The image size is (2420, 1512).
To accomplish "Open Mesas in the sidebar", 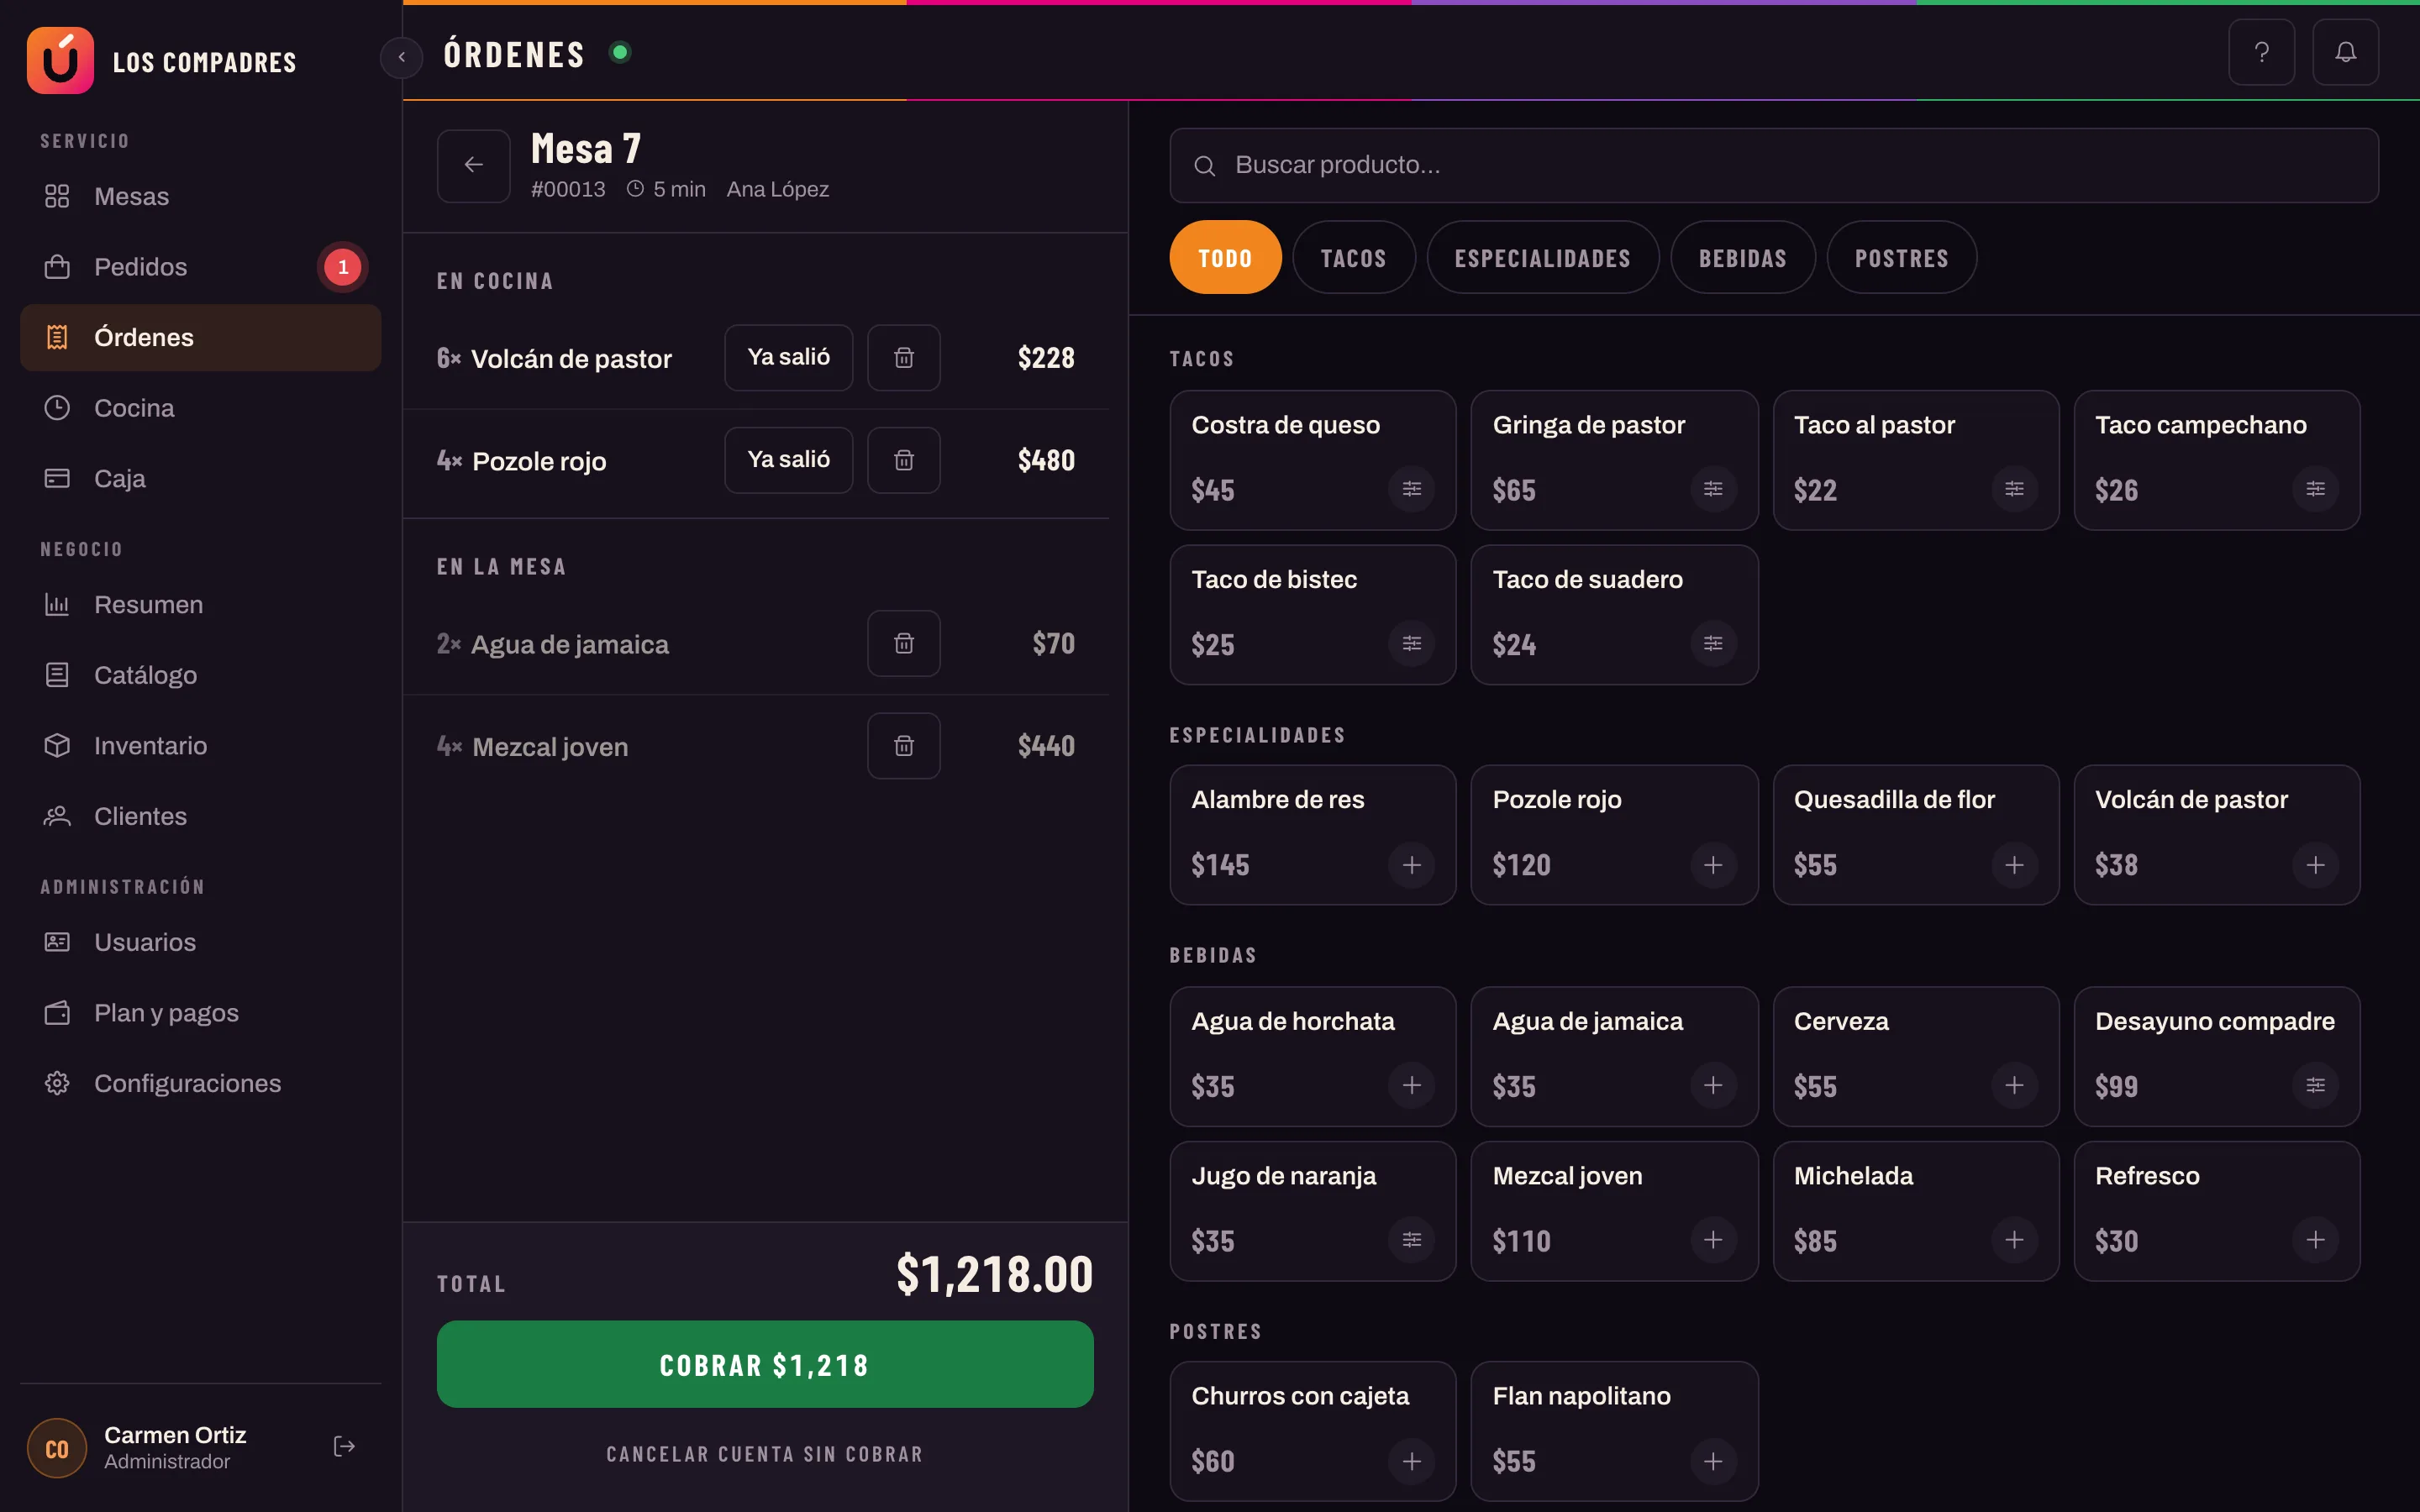I will pos(200,196).
